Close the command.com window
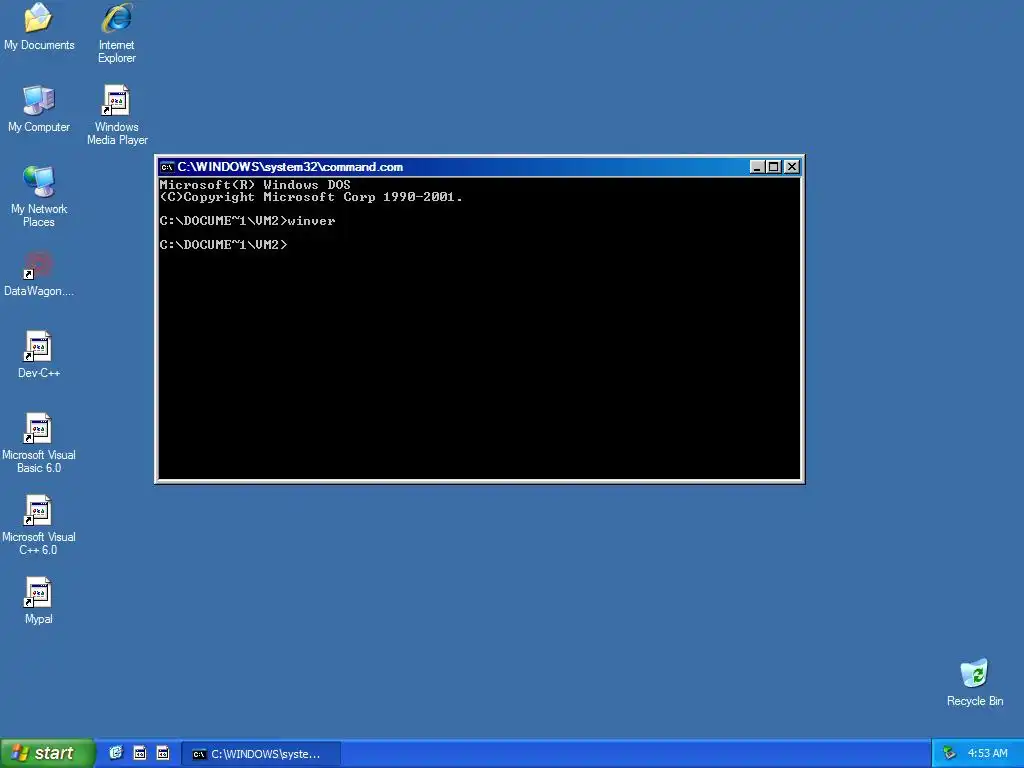This screenshot has height=768, width=1024. 792,167
